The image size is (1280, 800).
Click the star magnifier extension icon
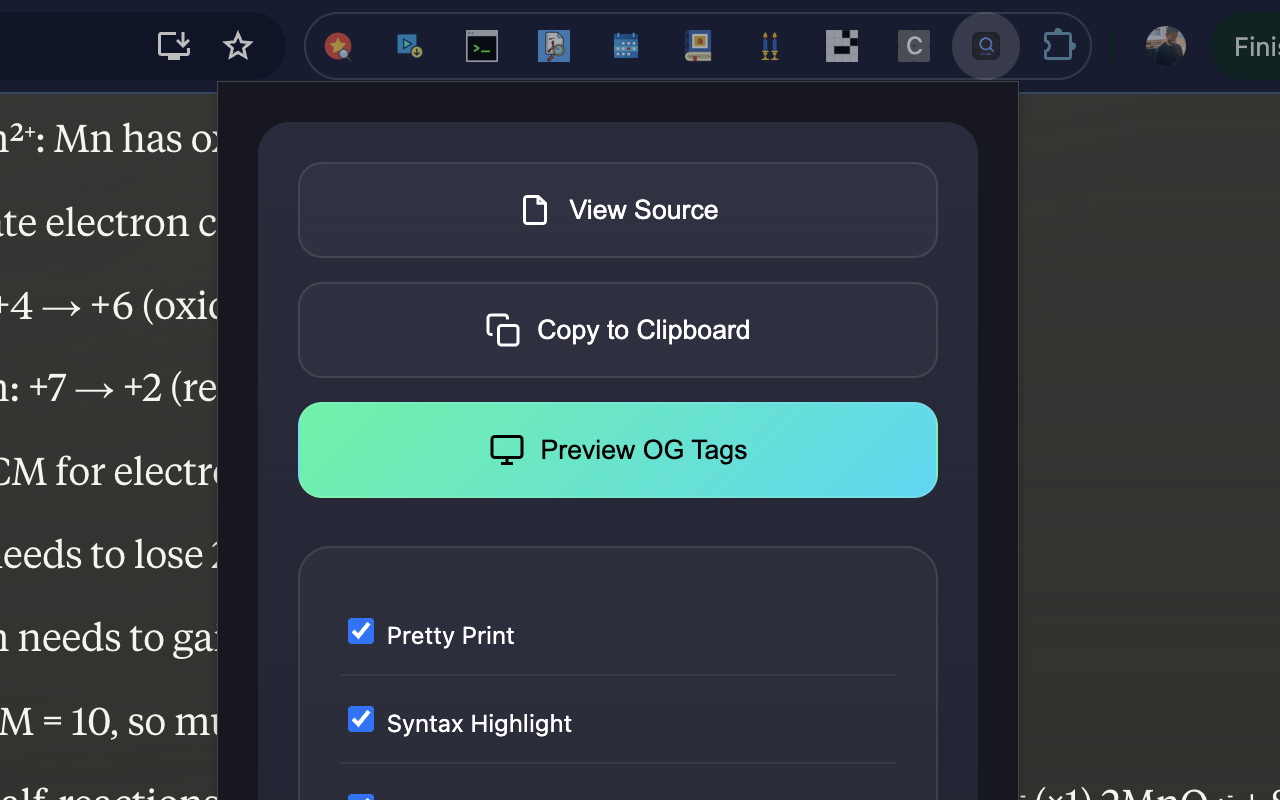point(337,45)
